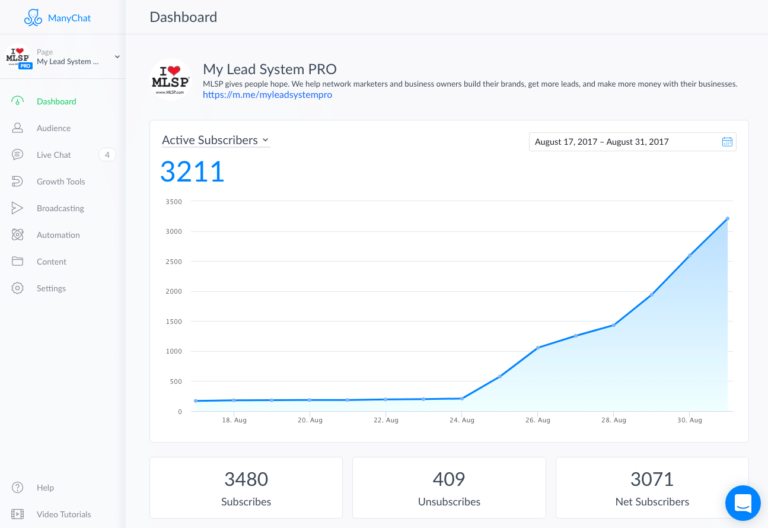Open the date range picker field
This screenshot has height=528, width=768.
(x=632, y=142)
